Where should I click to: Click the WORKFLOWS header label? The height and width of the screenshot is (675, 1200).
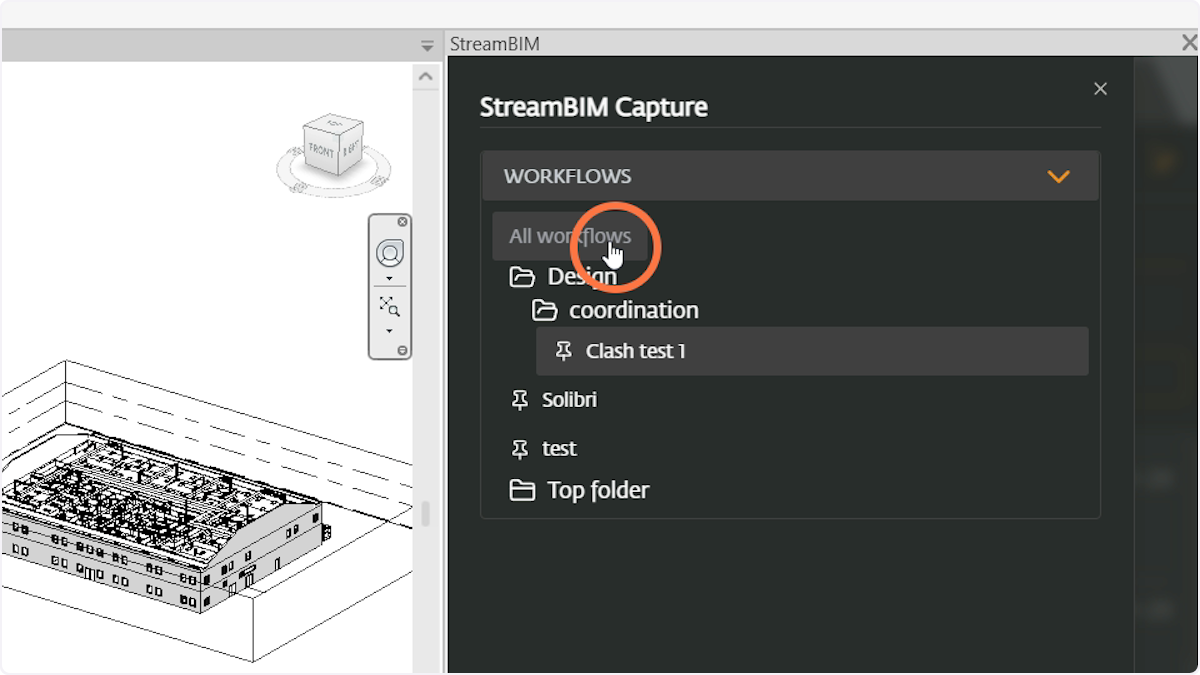[567, 176]
